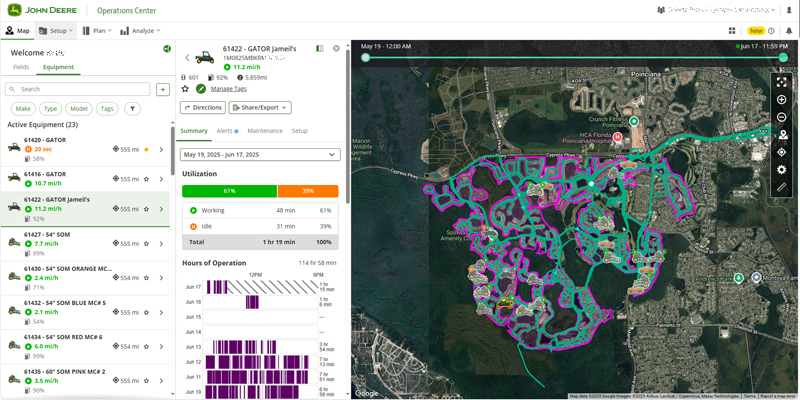Click the fullscreen map icon
The height and width of the screenshot is (400, 800).
(782, 82)
